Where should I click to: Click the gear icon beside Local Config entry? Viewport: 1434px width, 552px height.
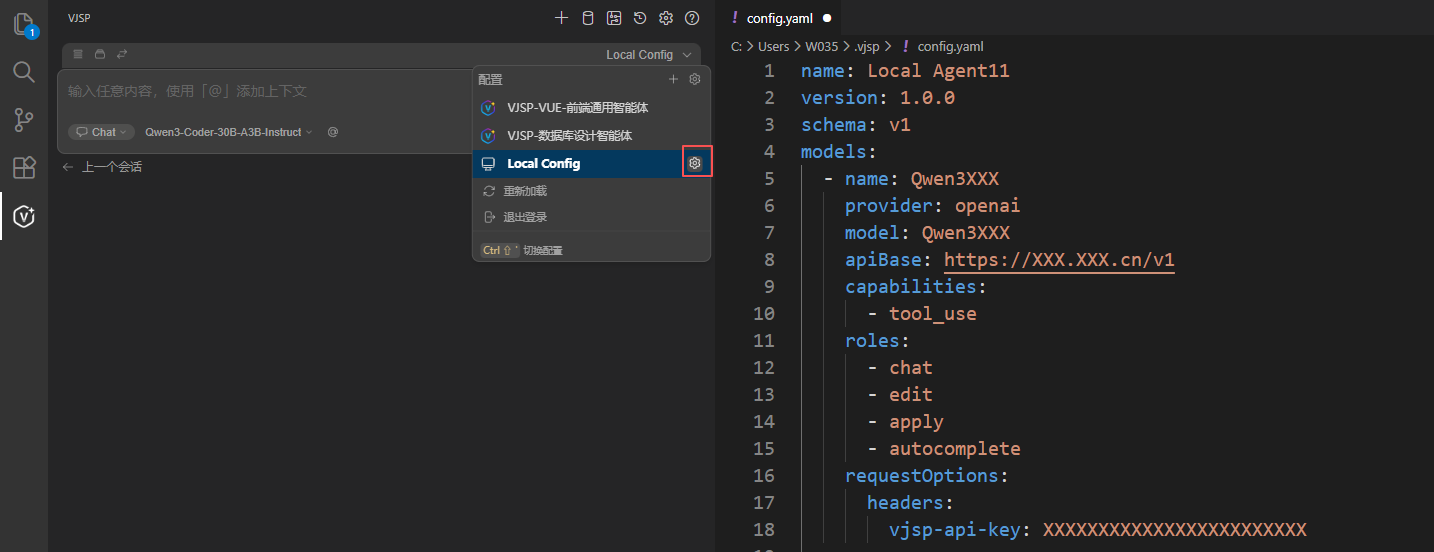696,163
